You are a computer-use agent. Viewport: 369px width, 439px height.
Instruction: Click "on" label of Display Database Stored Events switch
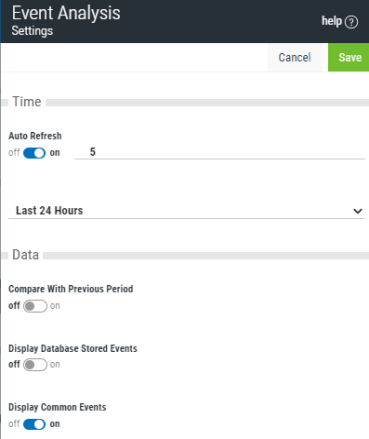click(x=55, y=364)
